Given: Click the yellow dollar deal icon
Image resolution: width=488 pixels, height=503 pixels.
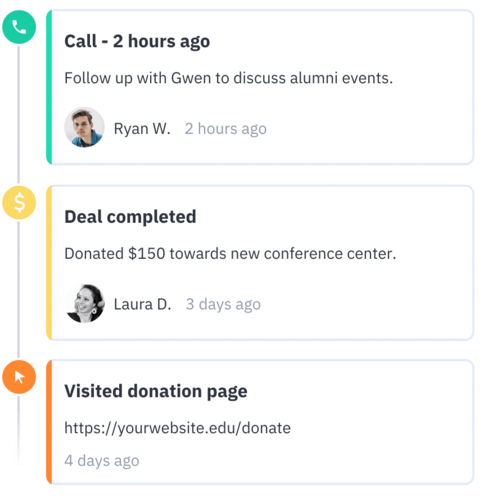Looking at the screenshot, I should [x=19, y=203].
